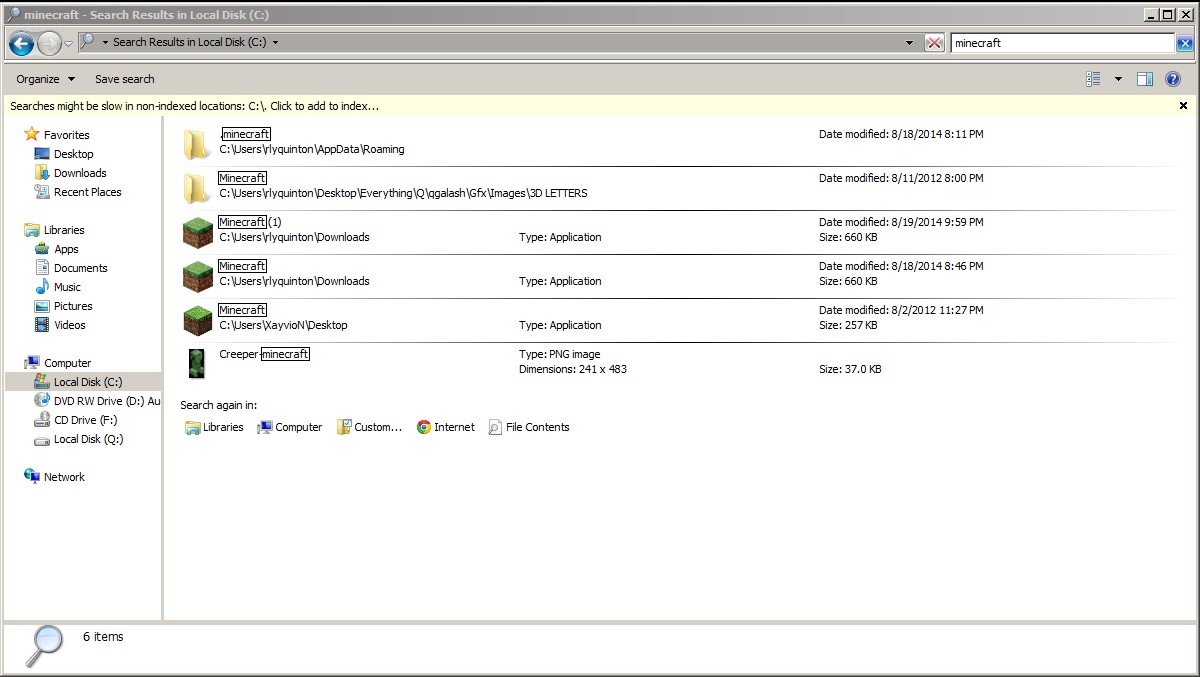Search again in Libraries

pyautogui.click(x=214, y=427)
